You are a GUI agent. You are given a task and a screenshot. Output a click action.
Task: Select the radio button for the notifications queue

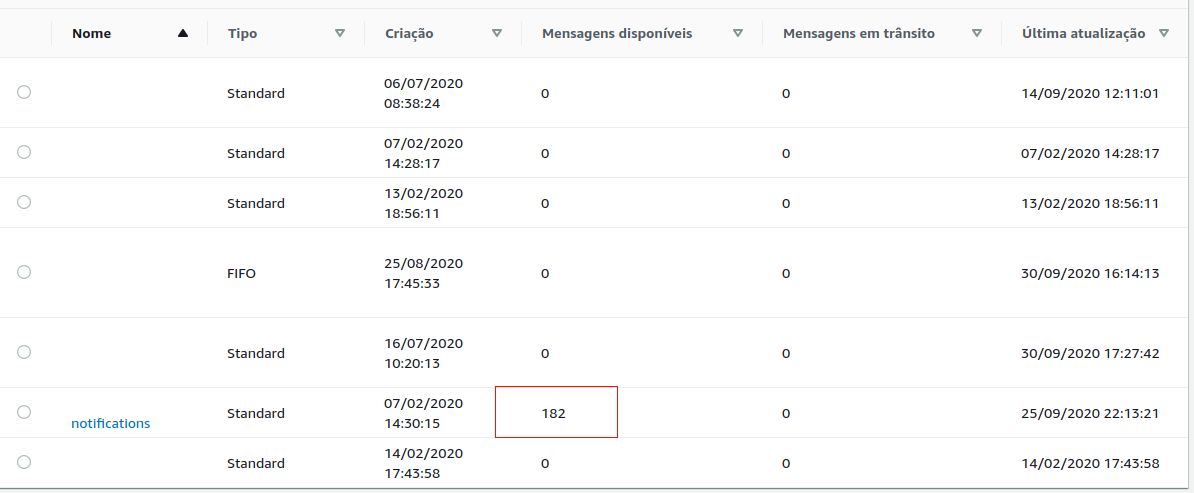point(24,412)
